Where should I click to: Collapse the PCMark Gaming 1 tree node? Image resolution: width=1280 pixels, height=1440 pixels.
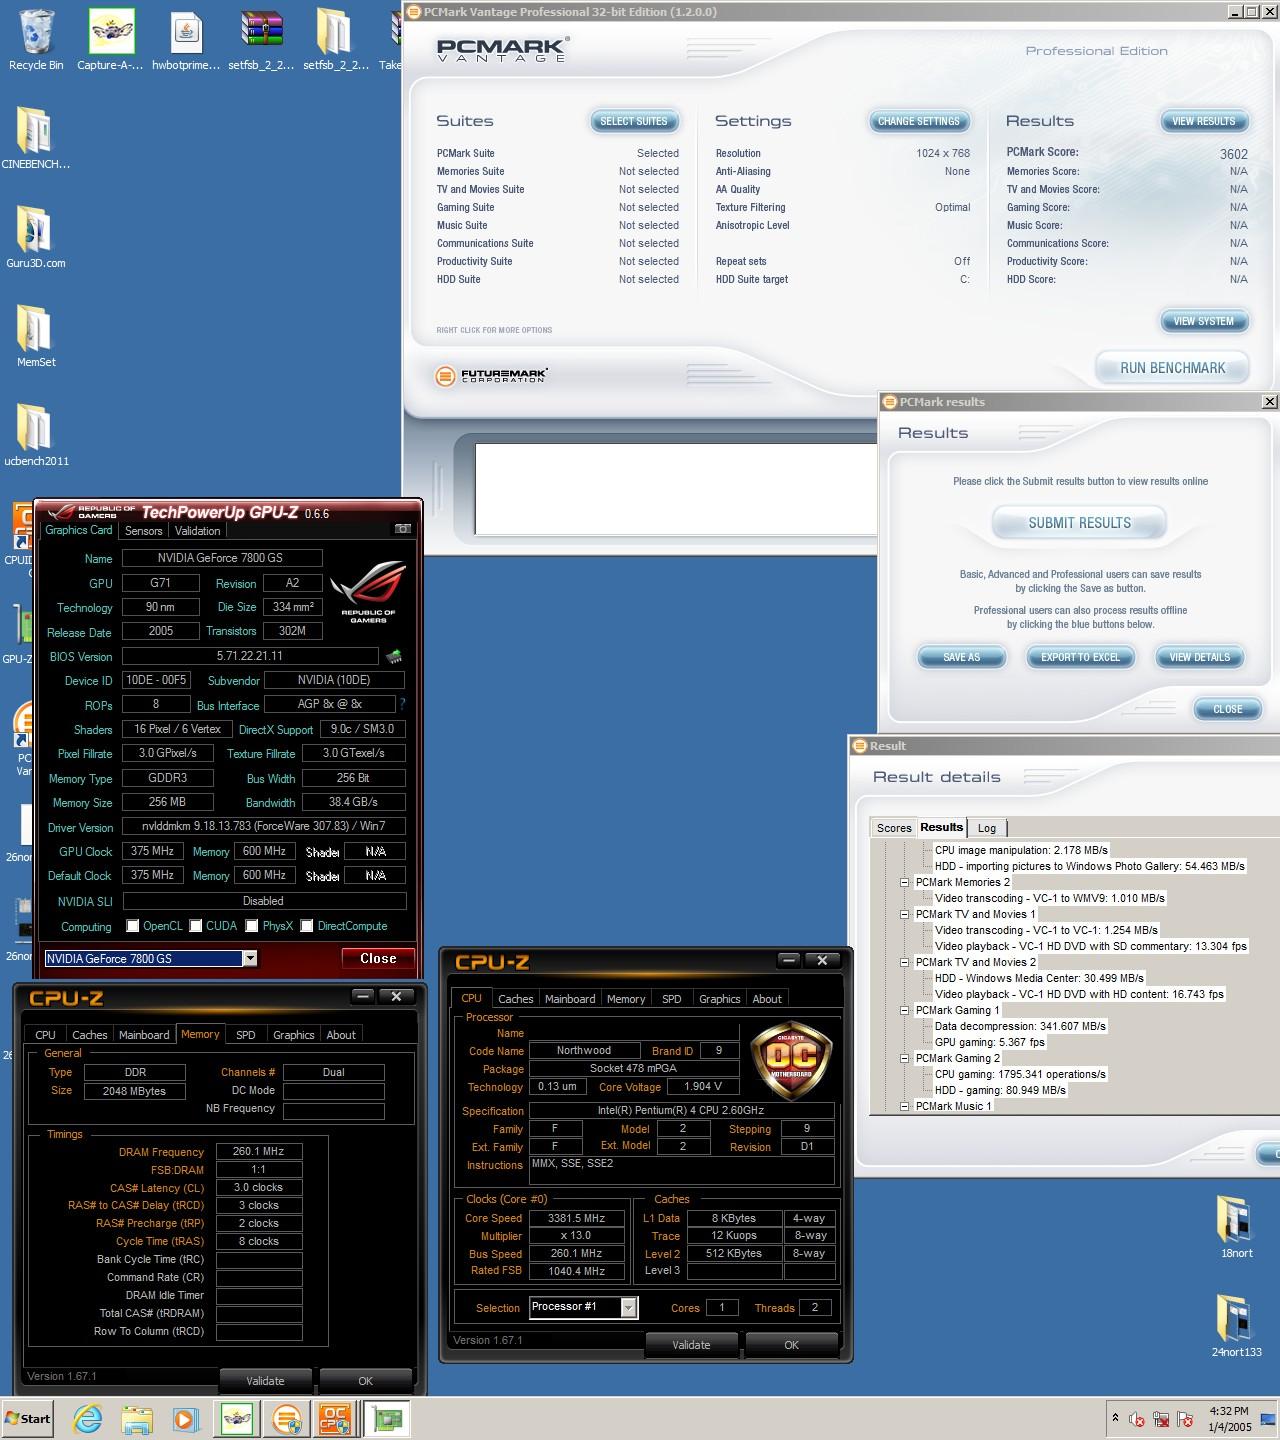[x=904, y=1010]
